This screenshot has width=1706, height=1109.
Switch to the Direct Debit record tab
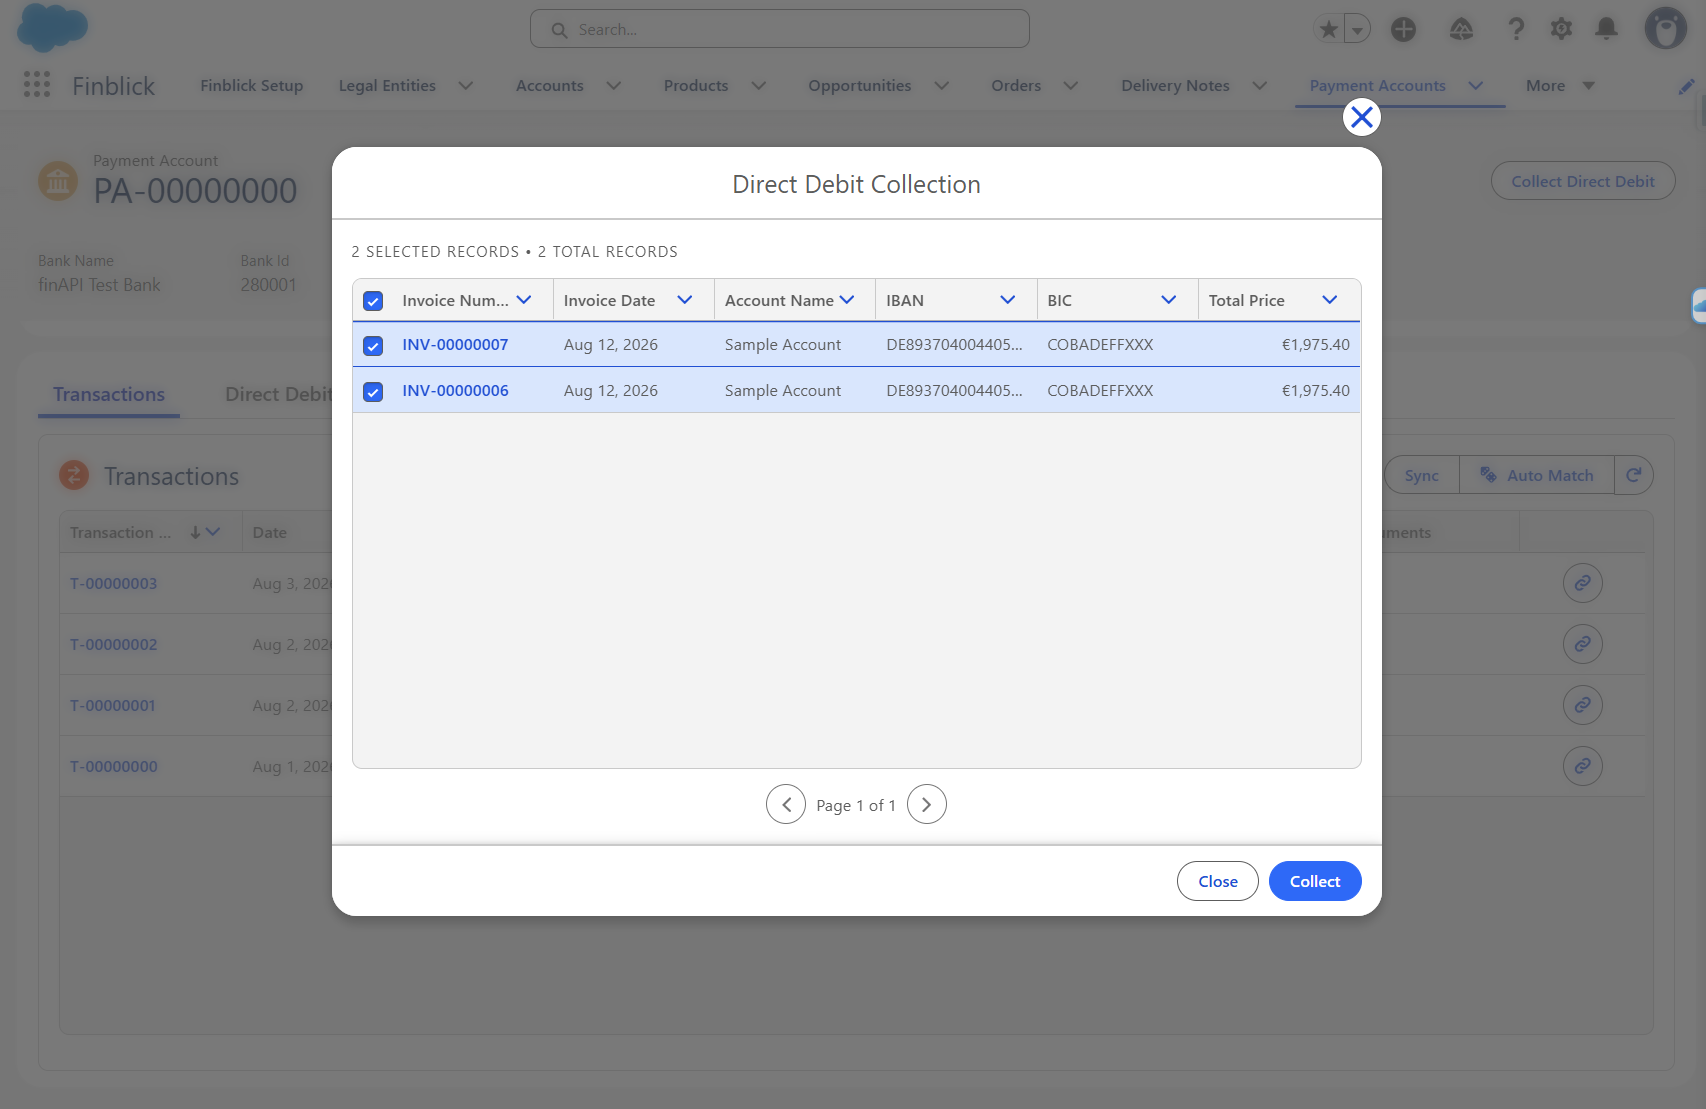click(279, 394)
